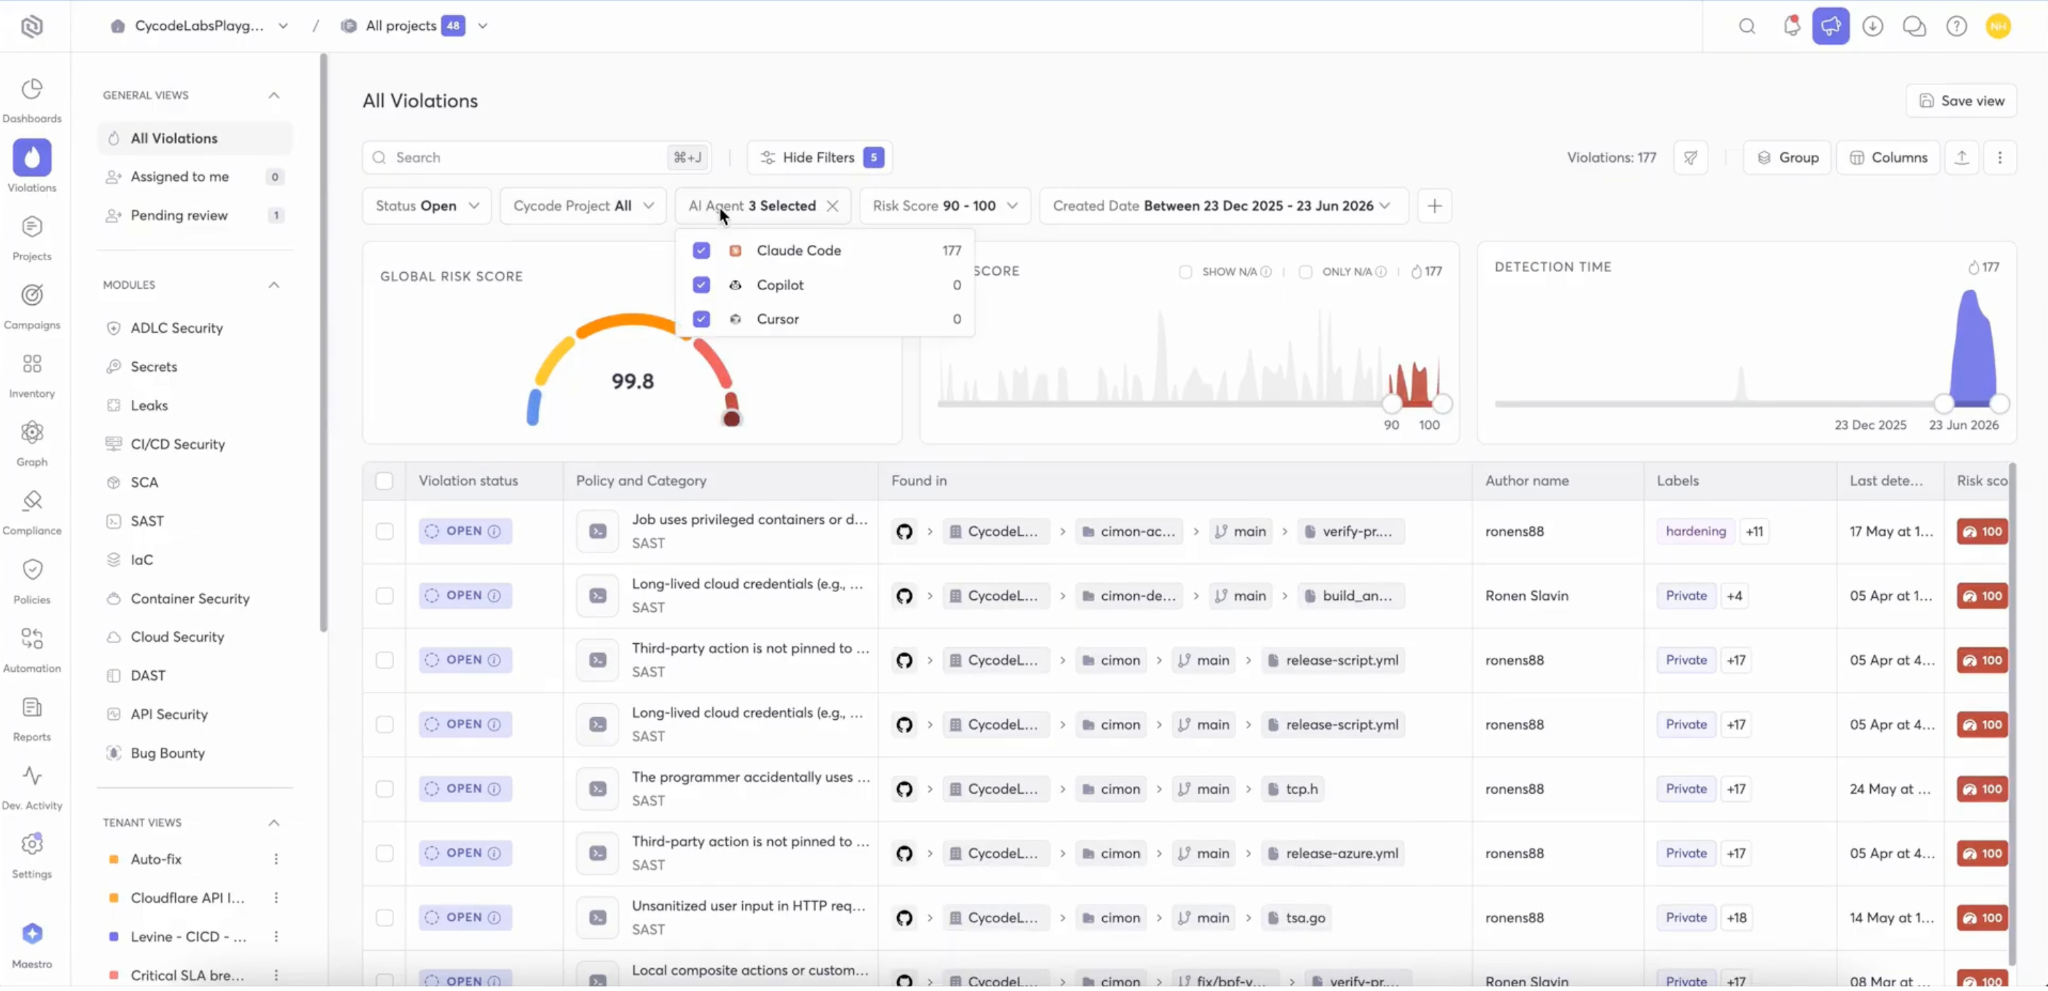Click the risk score slider handle at 100
The width and height of the screenshot is (2048, 991).
click(1442, 404)
